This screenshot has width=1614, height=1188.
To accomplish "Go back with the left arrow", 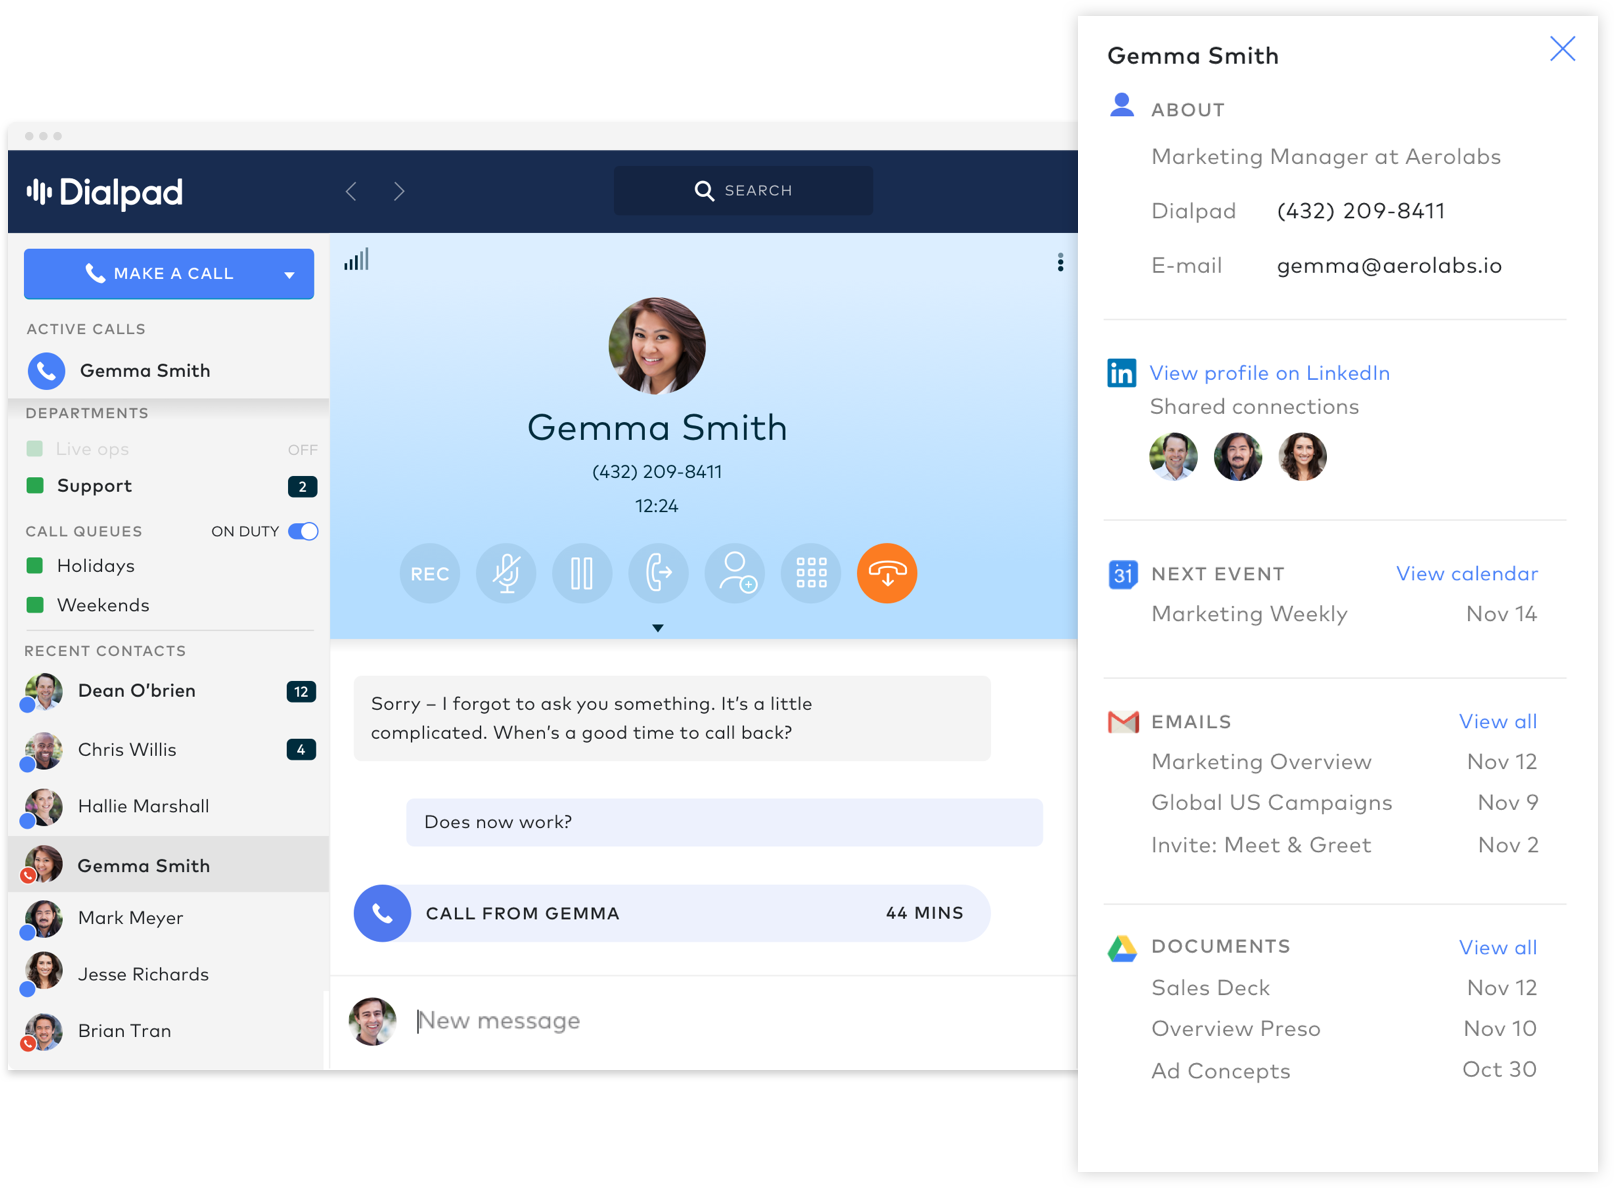I will [x=351, y=191].
